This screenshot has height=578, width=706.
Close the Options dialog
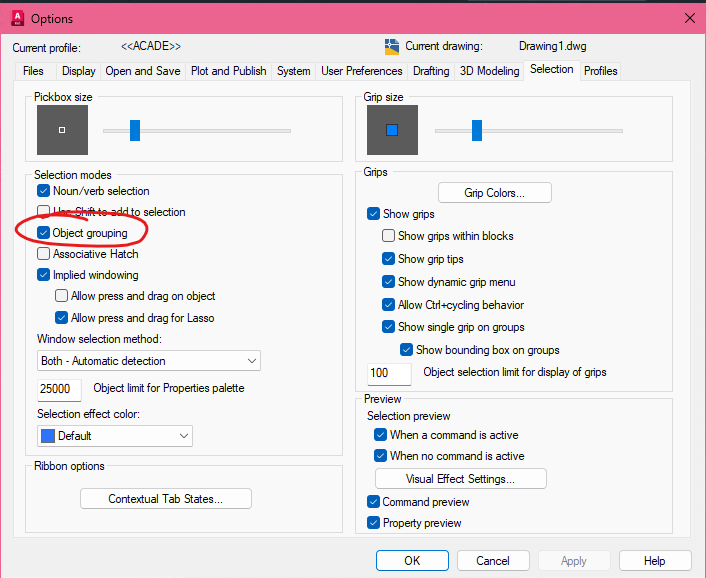tap(689, 18)
